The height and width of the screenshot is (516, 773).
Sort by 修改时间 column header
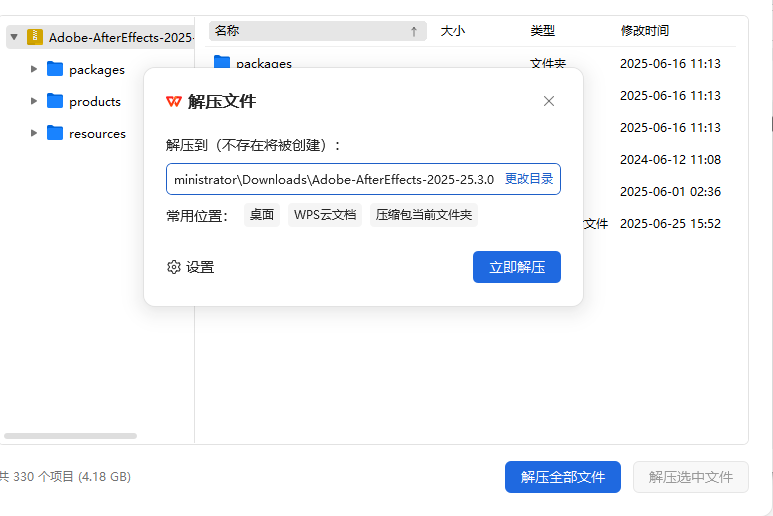click(x=645, y=31)
